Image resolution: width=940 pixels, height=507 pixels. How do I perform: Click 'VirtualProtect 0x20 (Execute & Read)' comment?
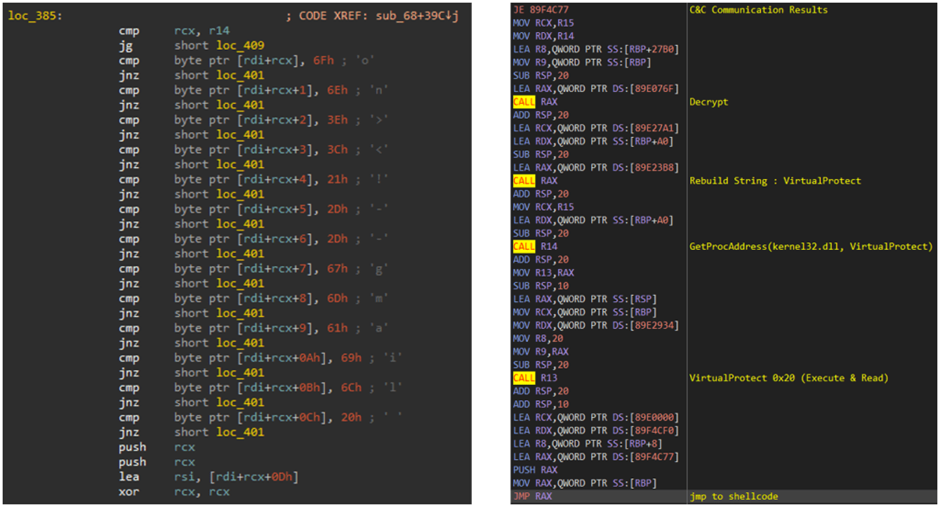tap(789, 378)
